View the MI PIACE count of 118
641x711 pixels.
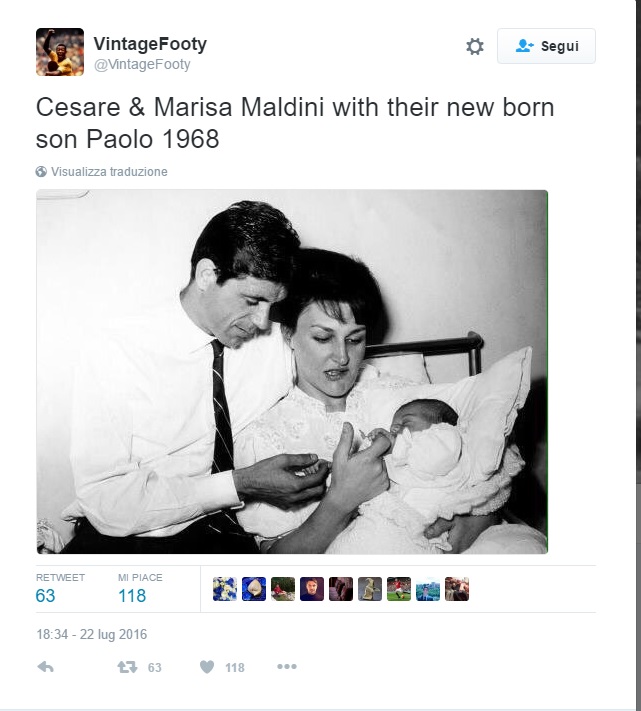click(132, 596)
